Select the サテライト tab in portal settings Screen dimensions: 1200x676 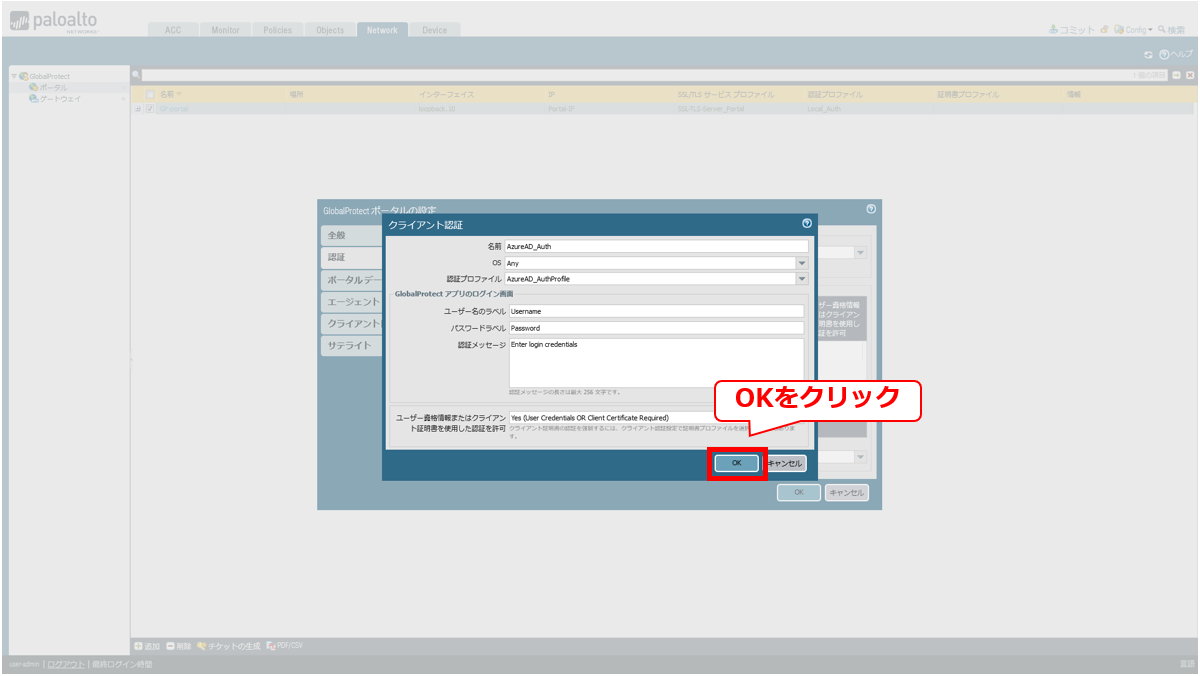coord(352,345)
